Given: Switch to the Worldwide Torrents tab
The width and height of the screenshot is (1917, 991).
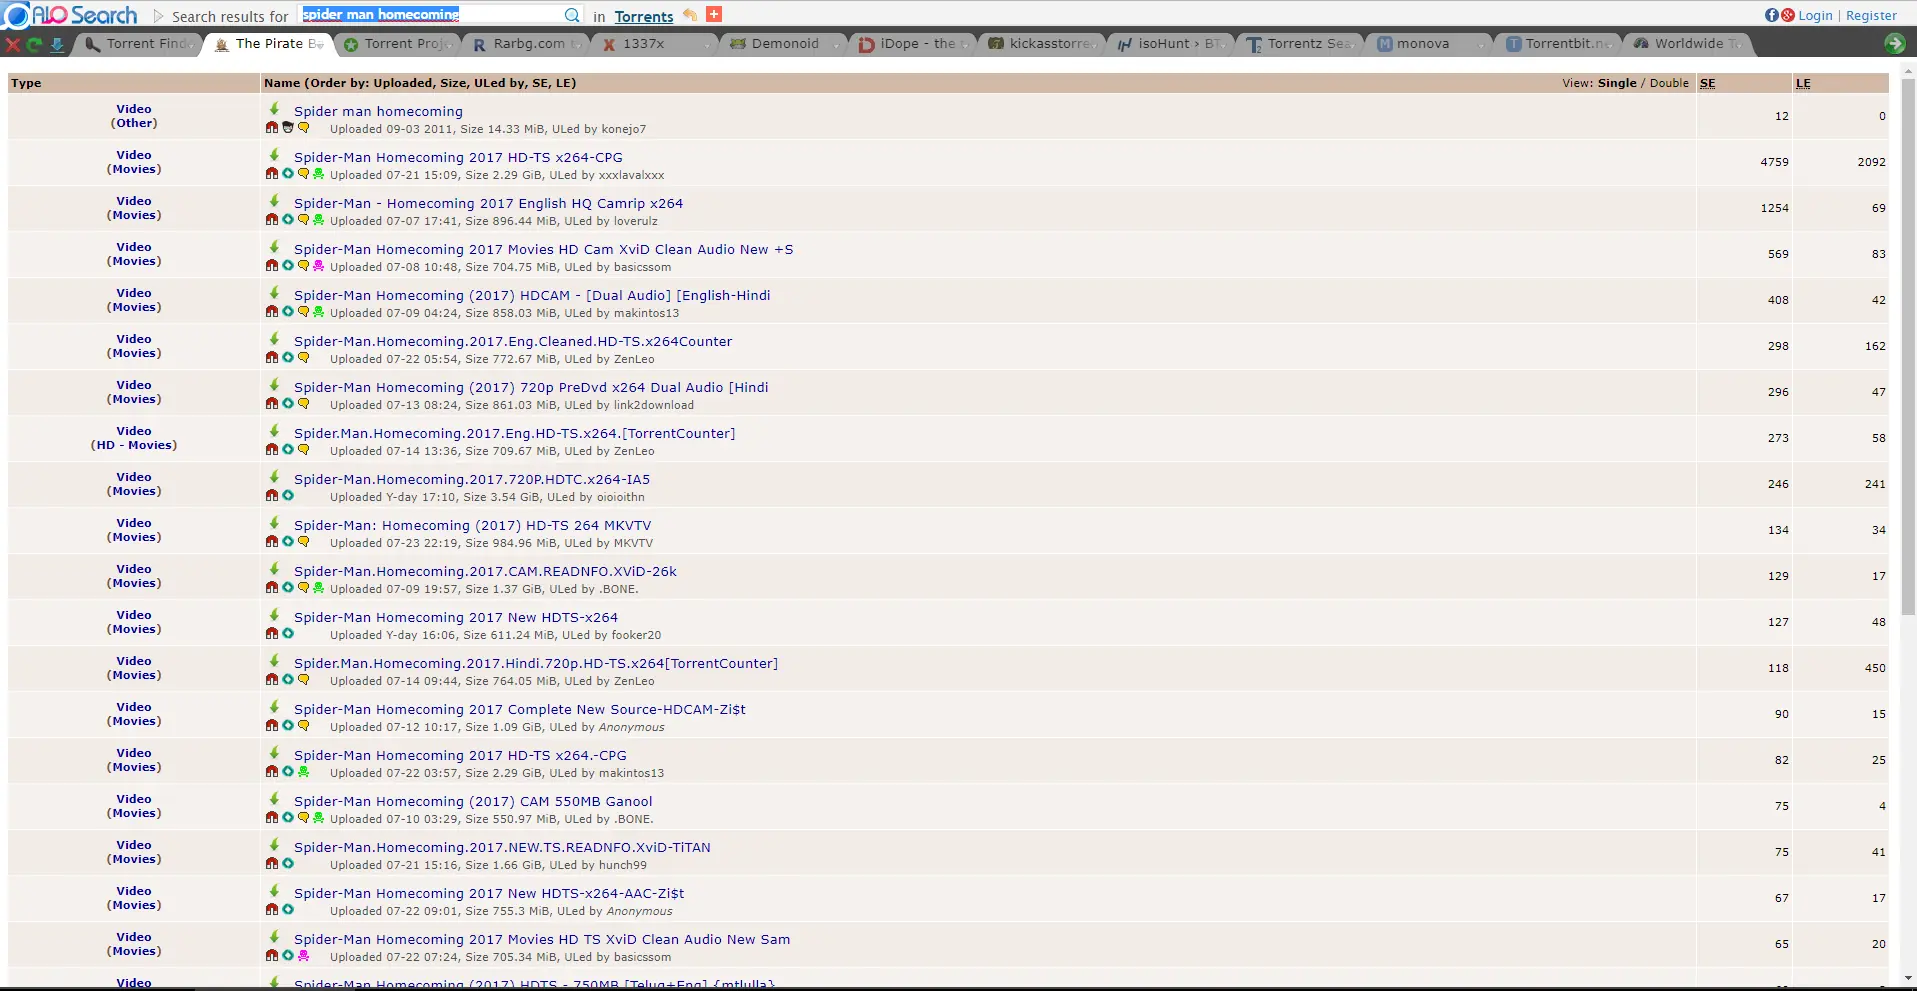Looking at the screenshot, I should coord(1688,44).
